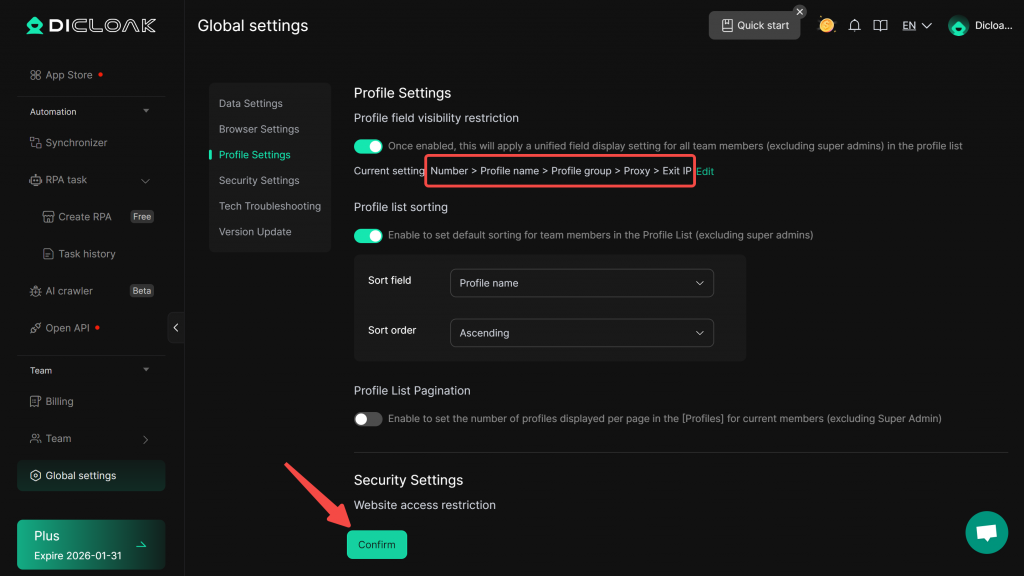Viewport: 1024px width, 576px height.
Task: Enable Profile List Pagination toggle
Action: [x=368, y=419]
